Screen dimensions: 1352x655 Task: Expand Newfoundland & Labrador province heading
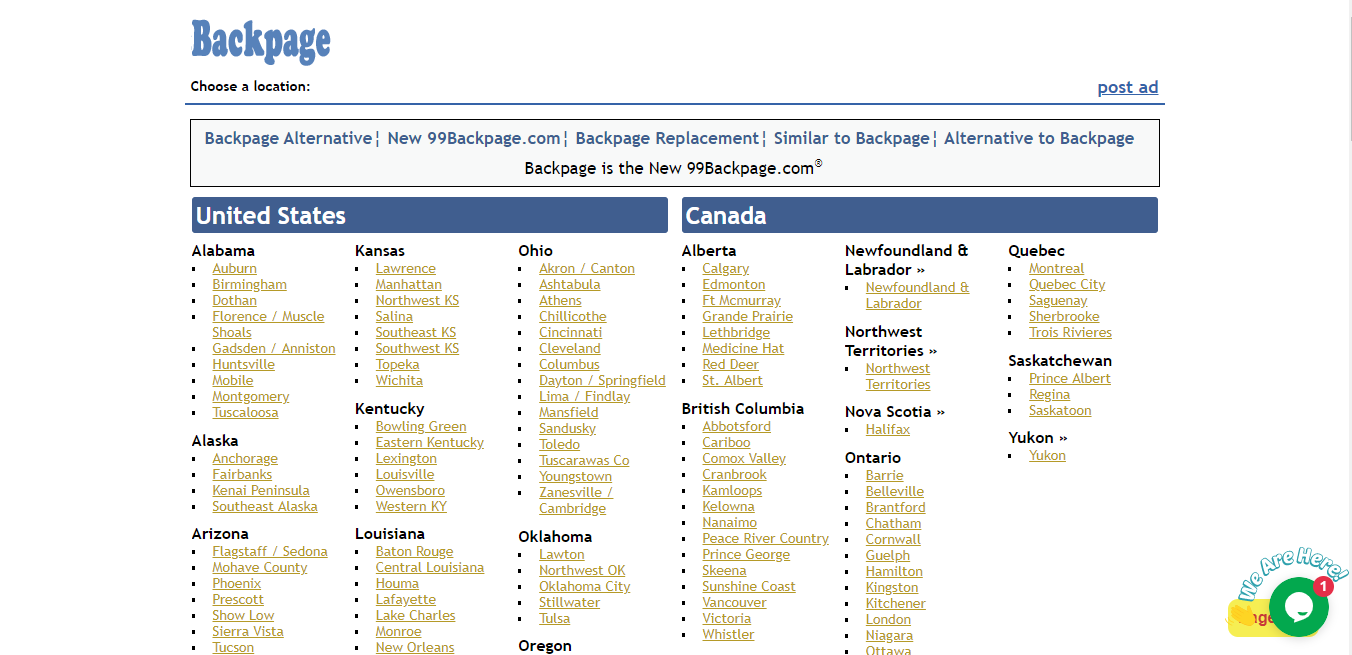tap(906, 260)
